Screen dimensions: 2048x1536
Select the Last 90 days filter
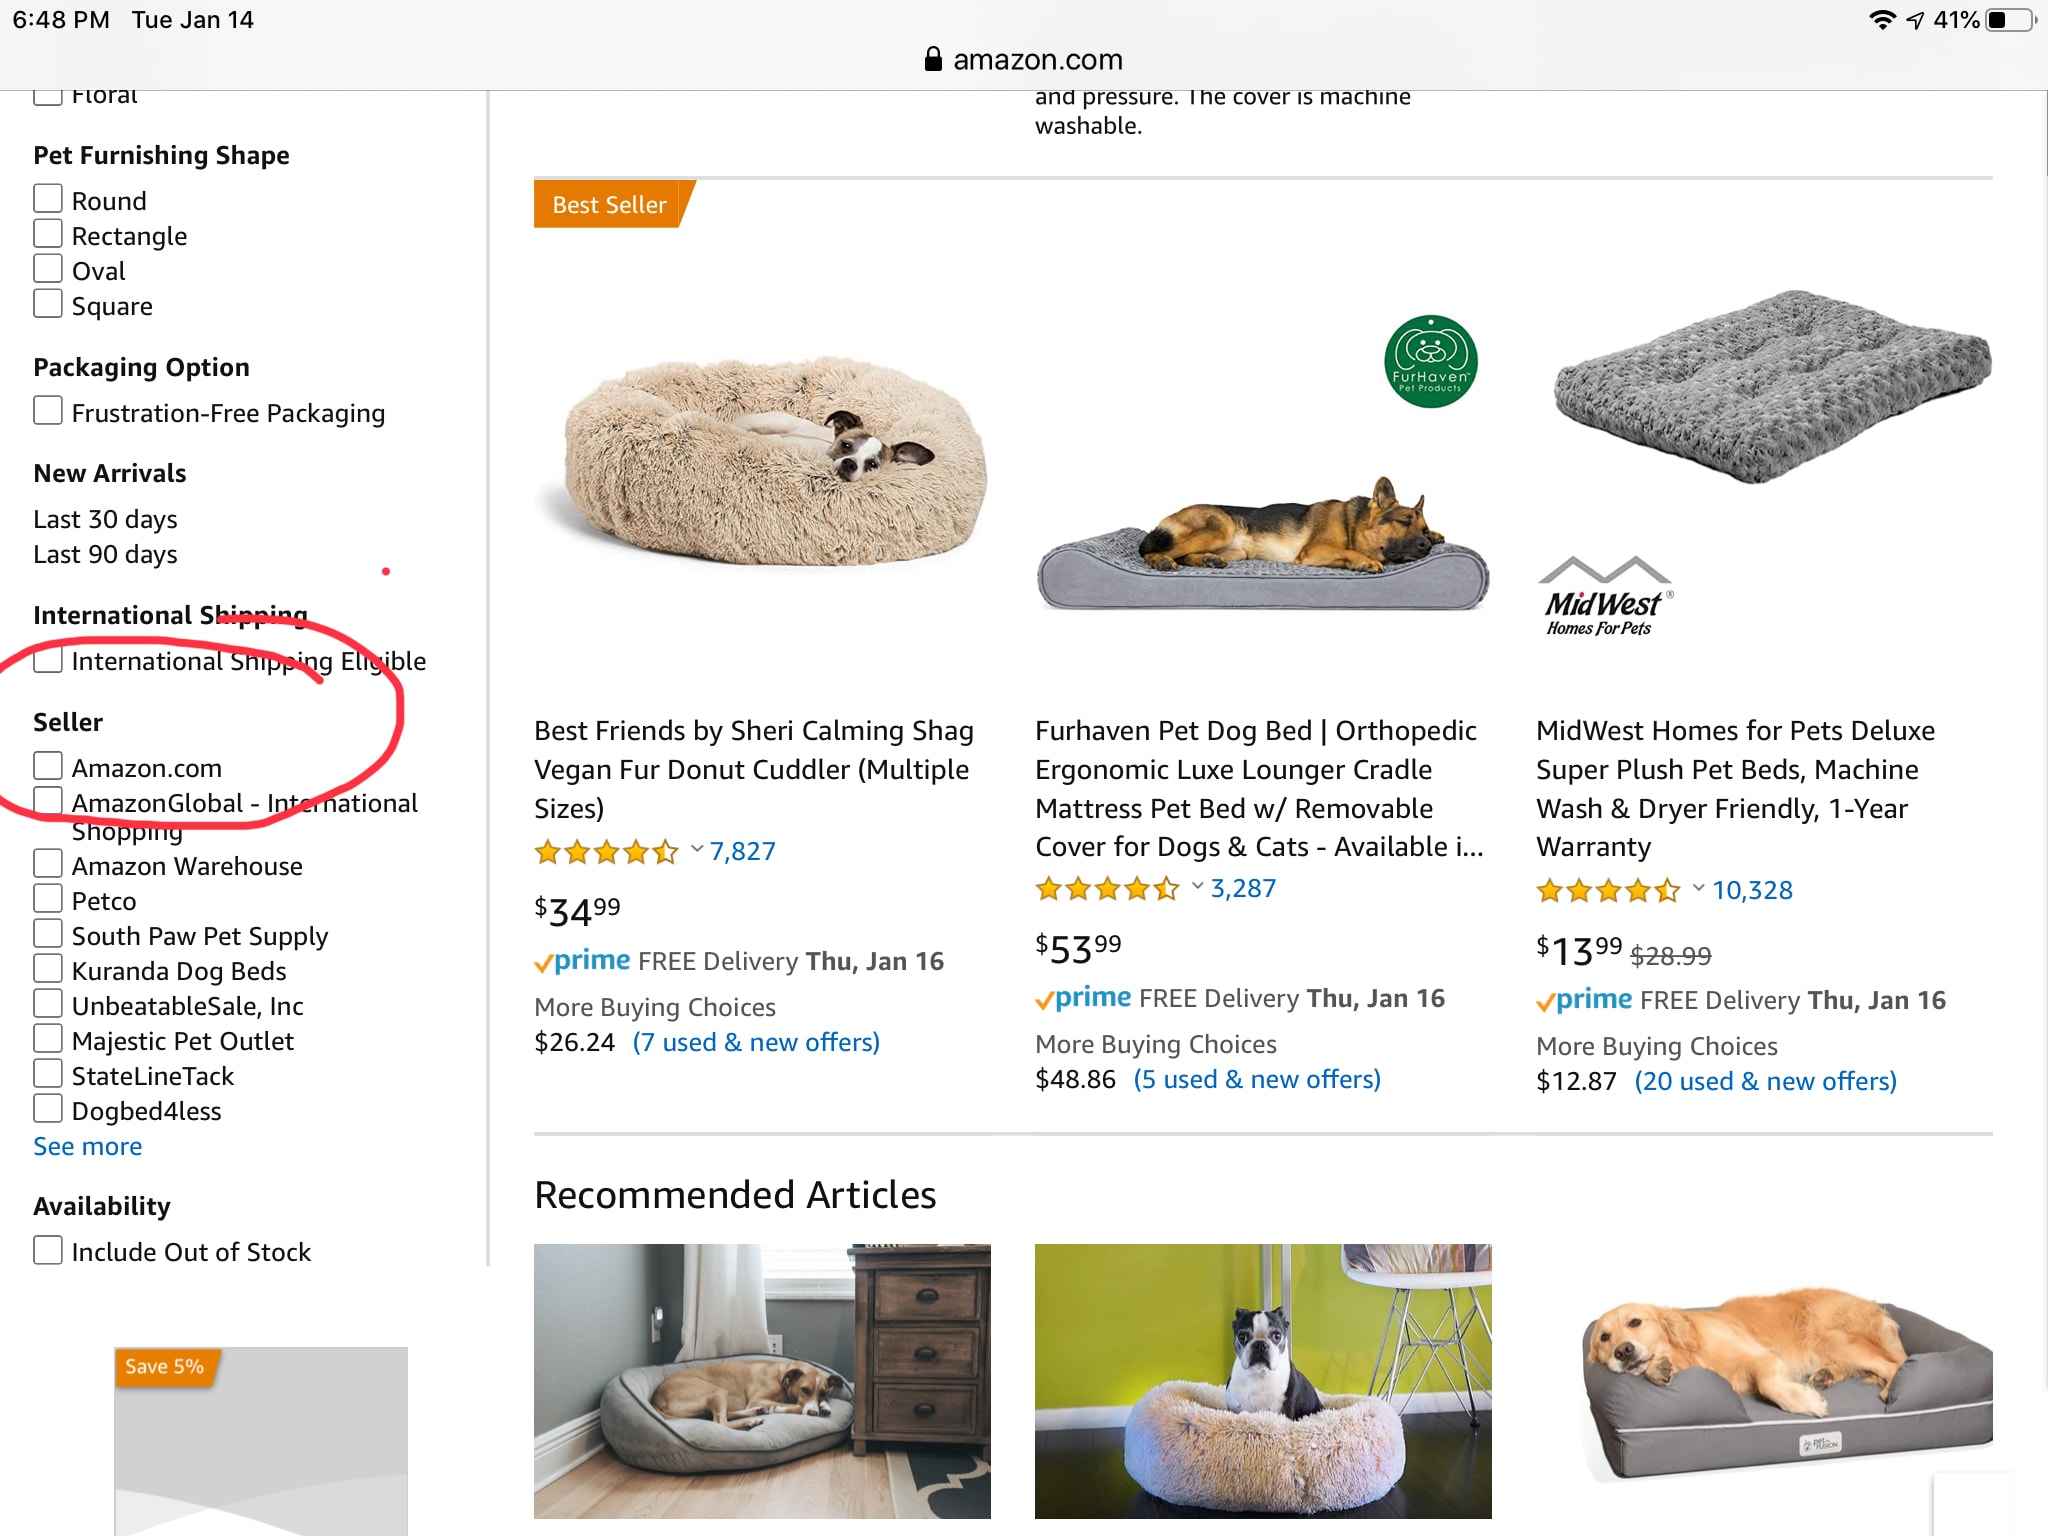pos(105,554)
